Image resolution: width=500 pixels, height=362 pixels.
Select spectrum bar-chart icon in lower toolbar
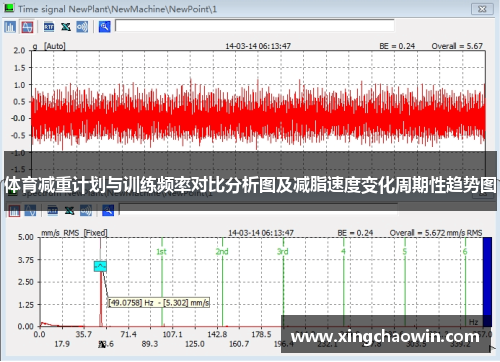click(14, 211)
